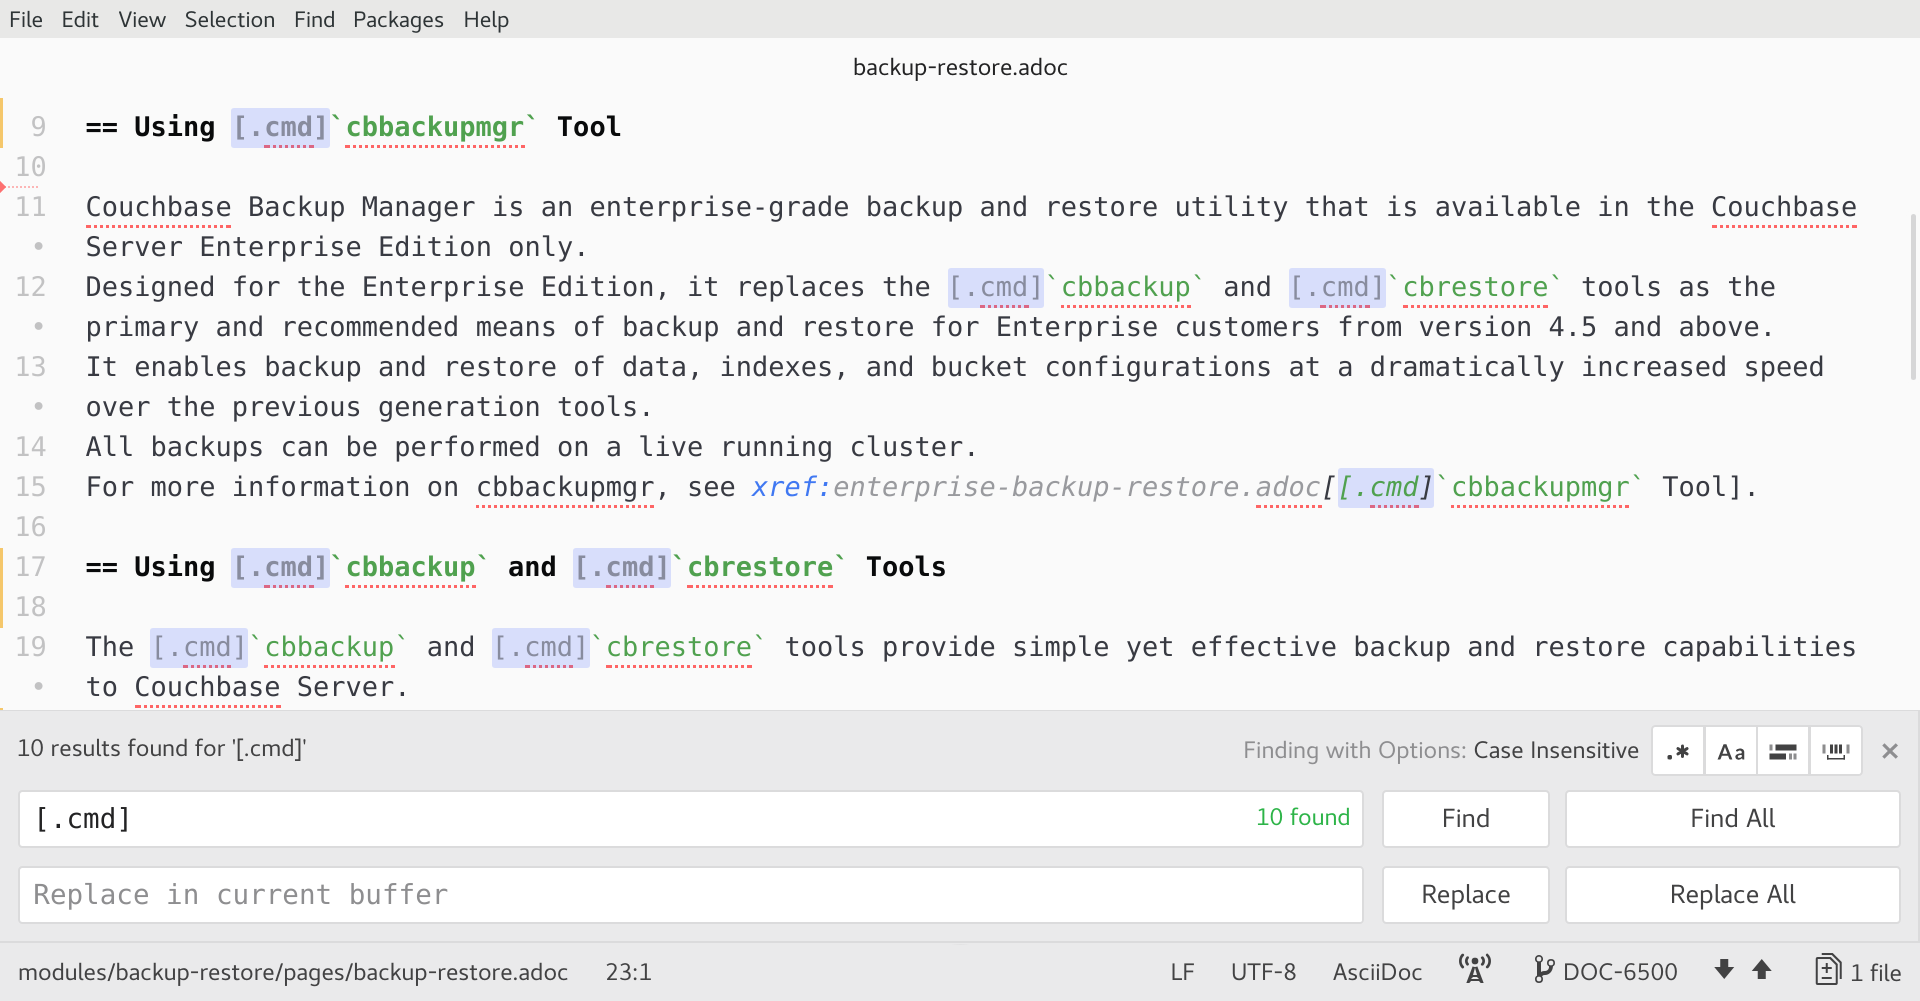Open the LF line ending selector
The width and height of the screenshot is (1920, 1001).
coord(1182,972)
